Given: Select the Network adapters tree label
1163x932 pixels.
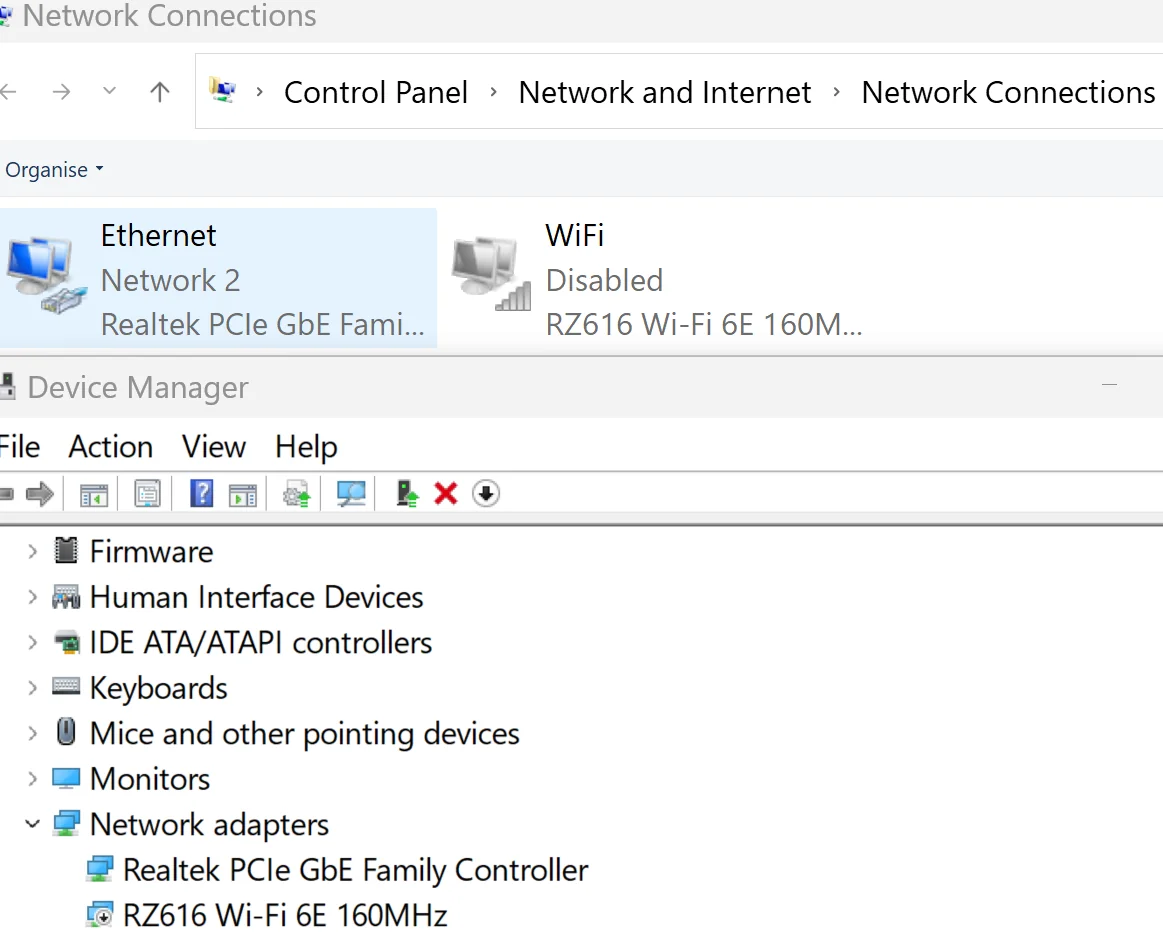Looking at the screenshot, I should click(209, 825).
